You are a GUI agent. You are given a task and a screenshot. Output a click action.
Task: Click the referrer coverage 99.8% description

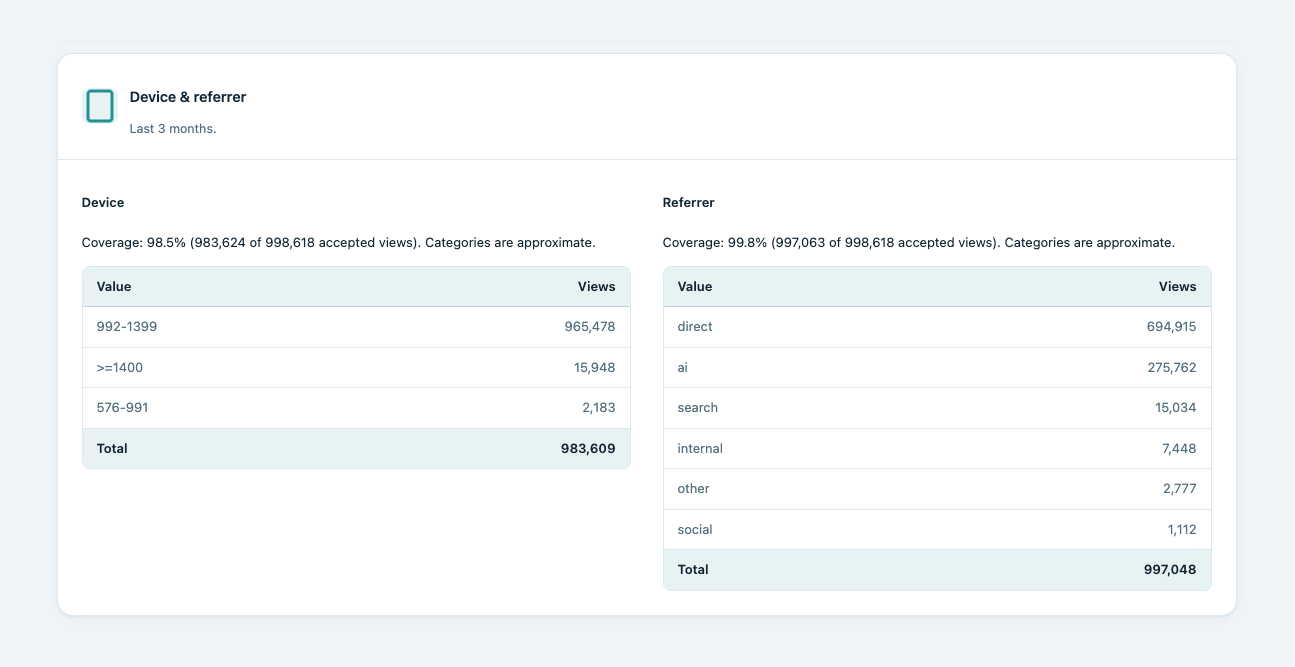point(919,242)
